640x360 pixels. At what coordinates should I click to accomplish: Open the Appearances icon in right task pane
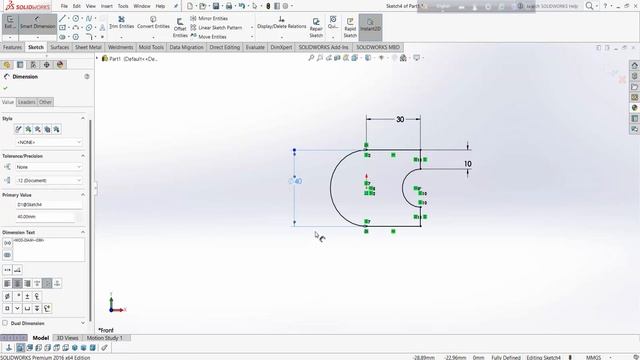[634, 108]
